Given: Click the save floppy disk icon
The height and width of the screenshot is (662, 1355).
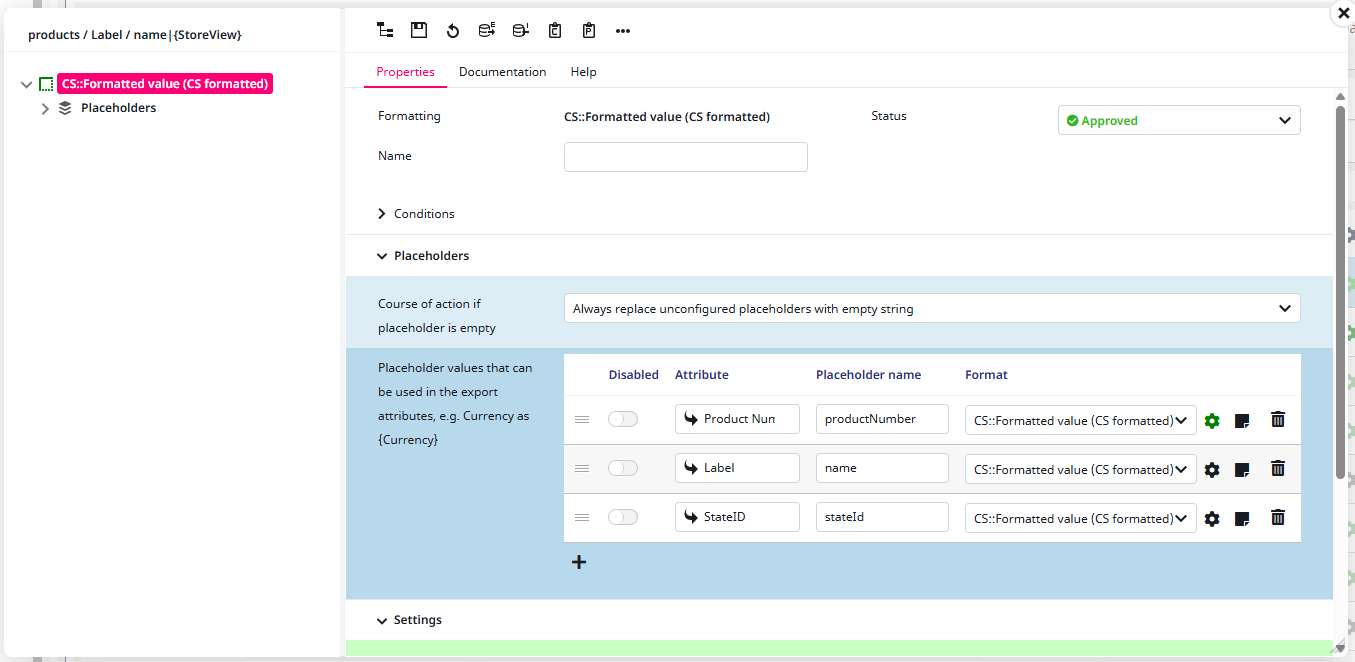Looking at the screenshot, I should click(x=419, y=30).
